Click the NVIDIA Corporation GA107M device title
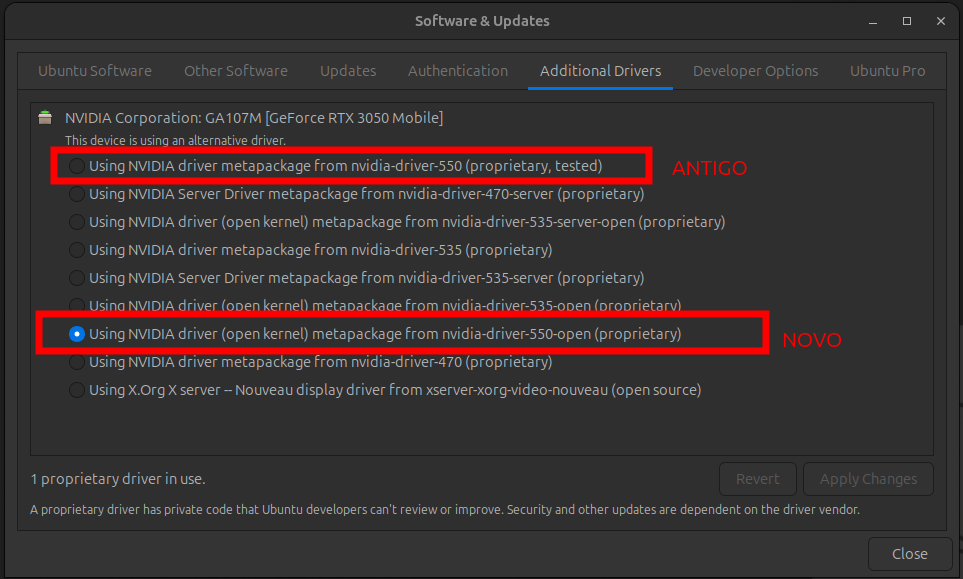Screen dimensions: 963x579 tap(254, 117)
